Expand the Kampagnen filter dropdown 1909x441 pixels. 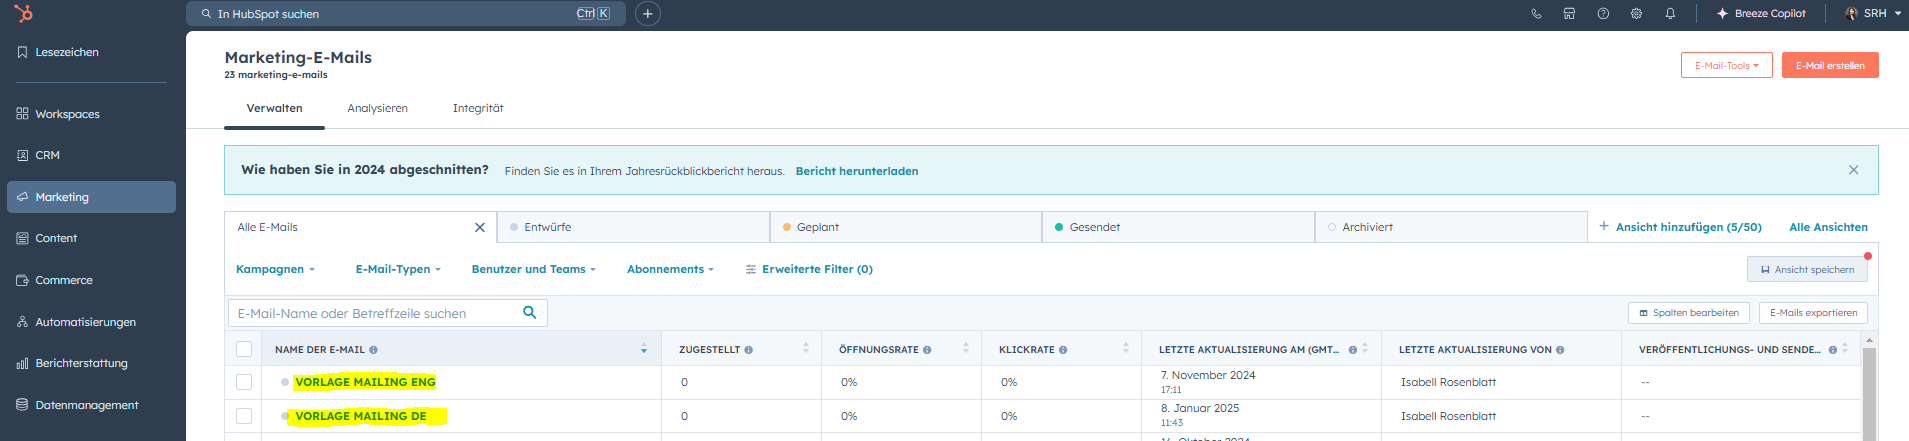pos(275,269)
